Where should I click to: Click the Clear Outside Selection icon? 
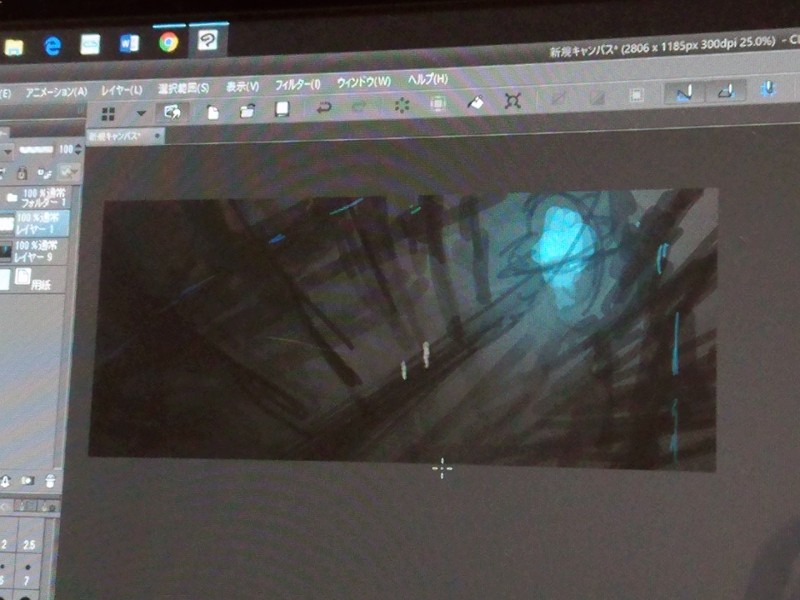[437, 104]
